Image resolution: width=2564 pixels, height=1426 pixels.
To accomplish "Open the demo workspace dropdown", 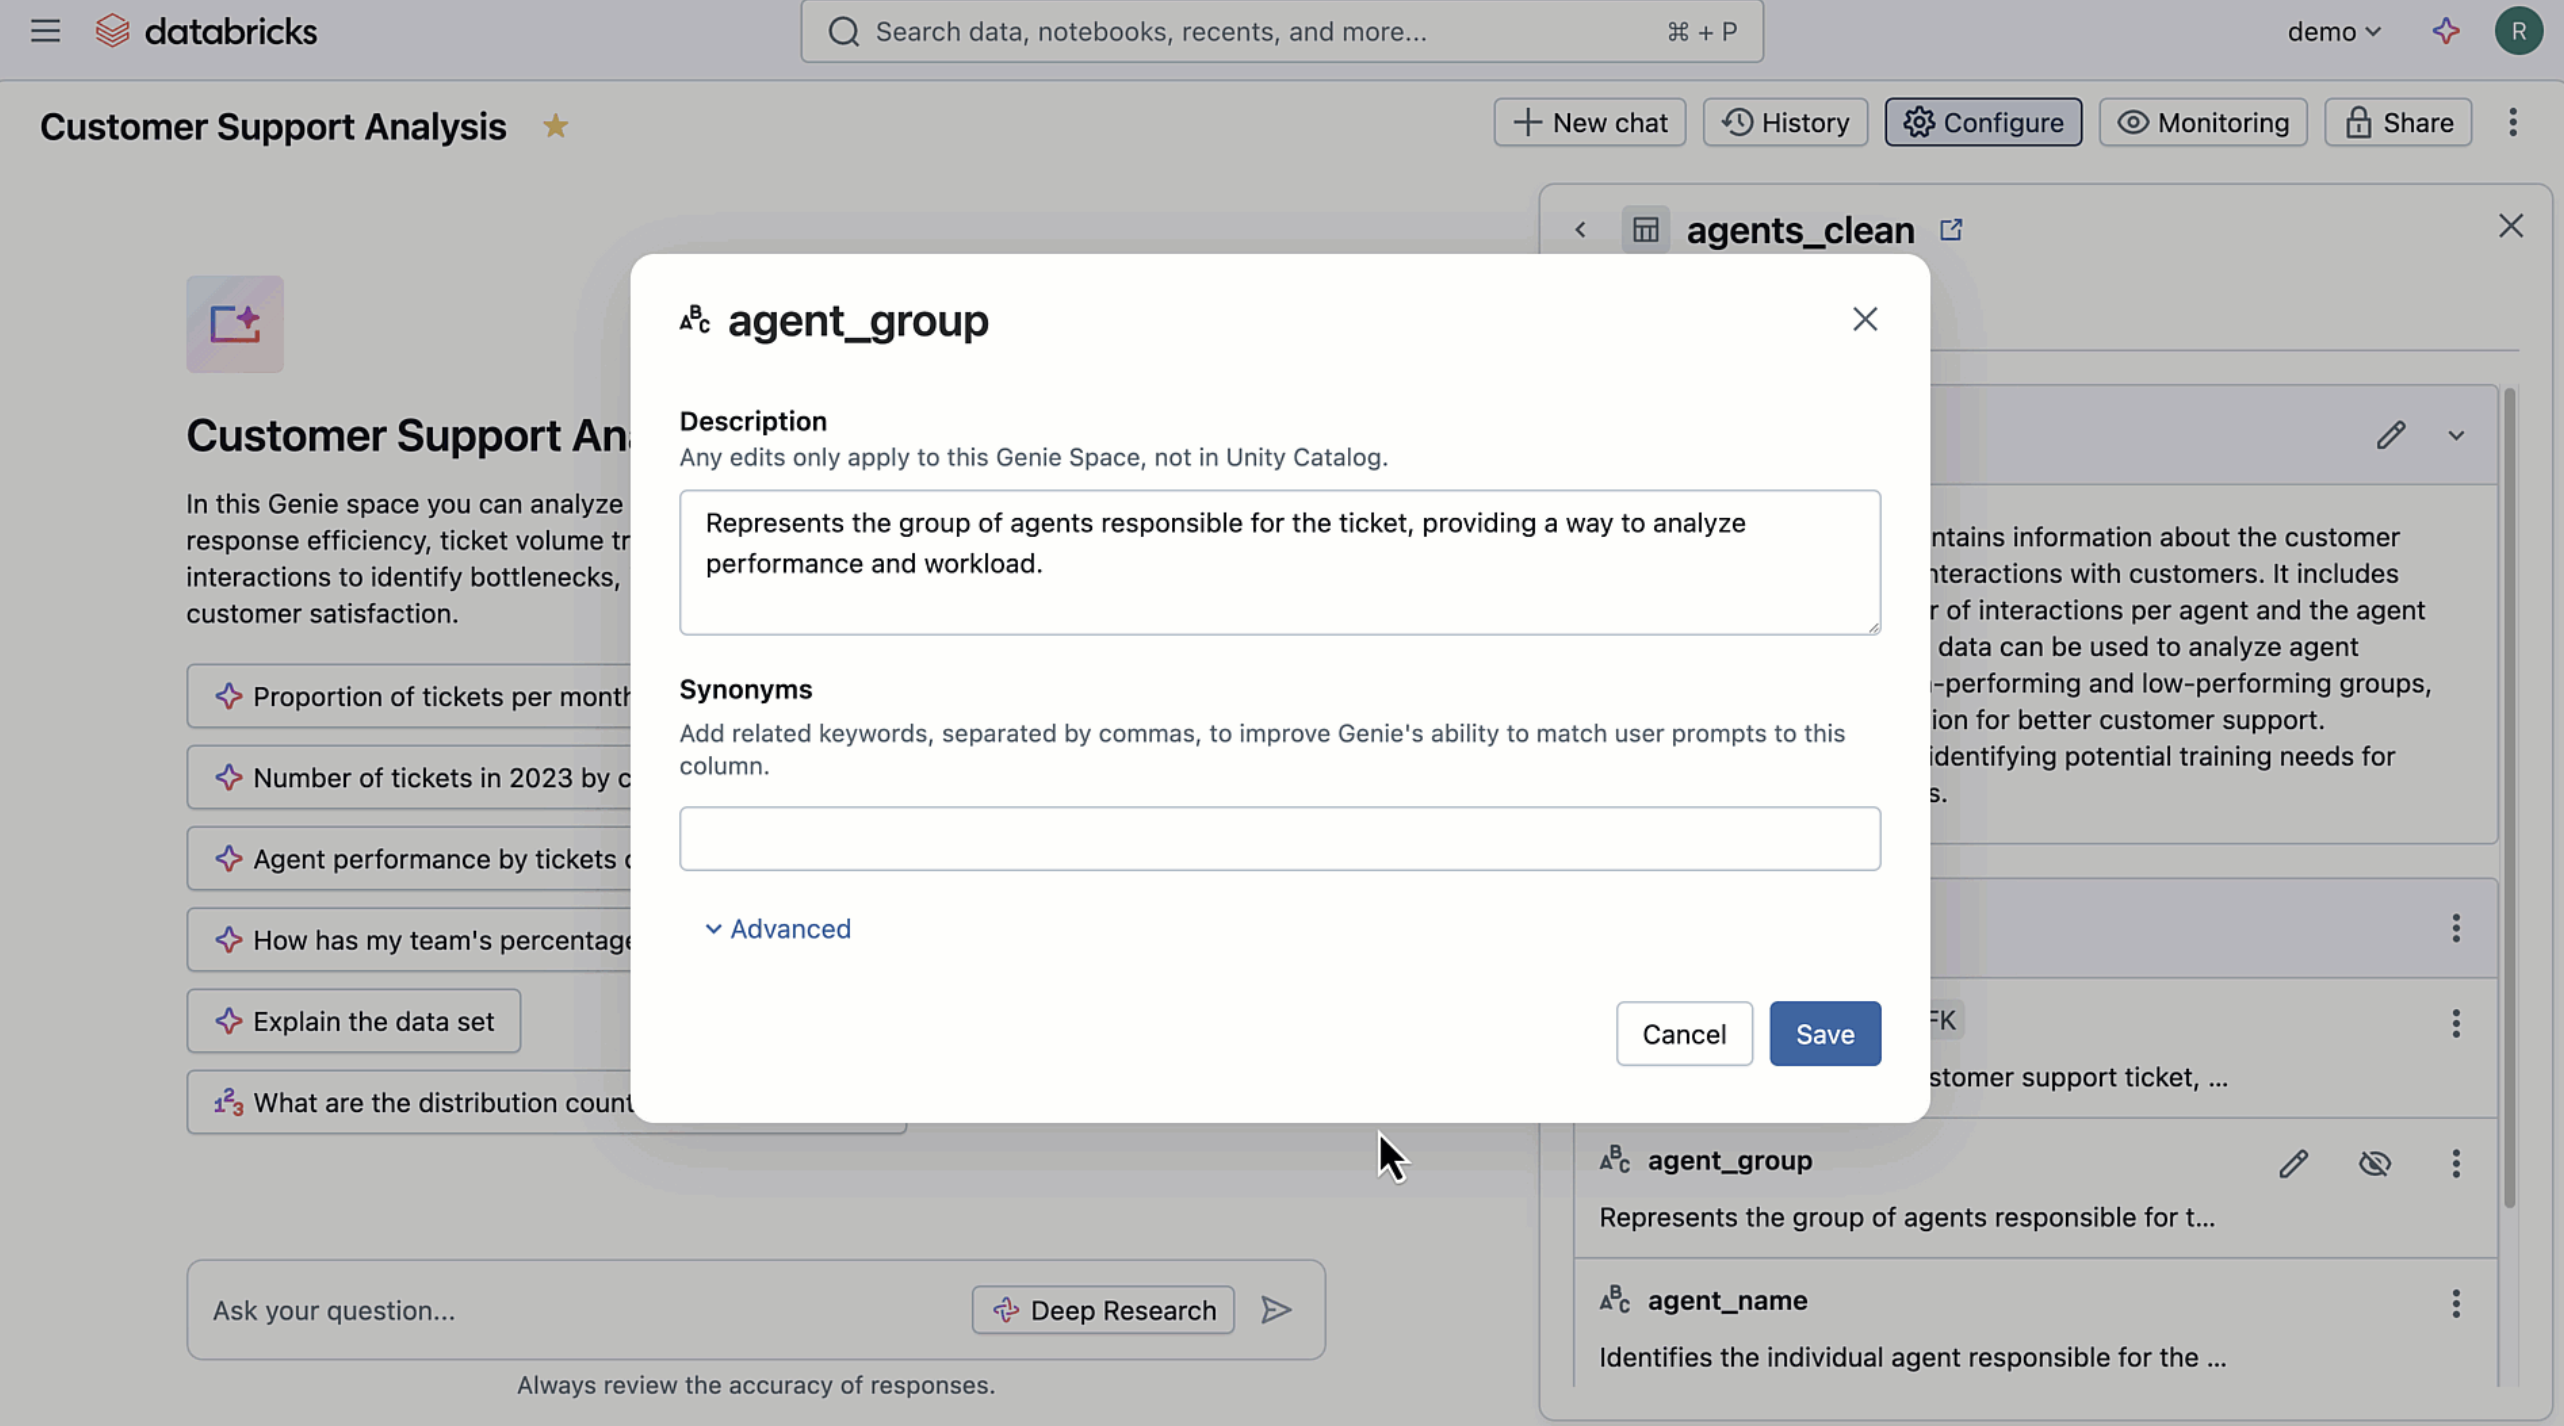I will coord(2334,32).
